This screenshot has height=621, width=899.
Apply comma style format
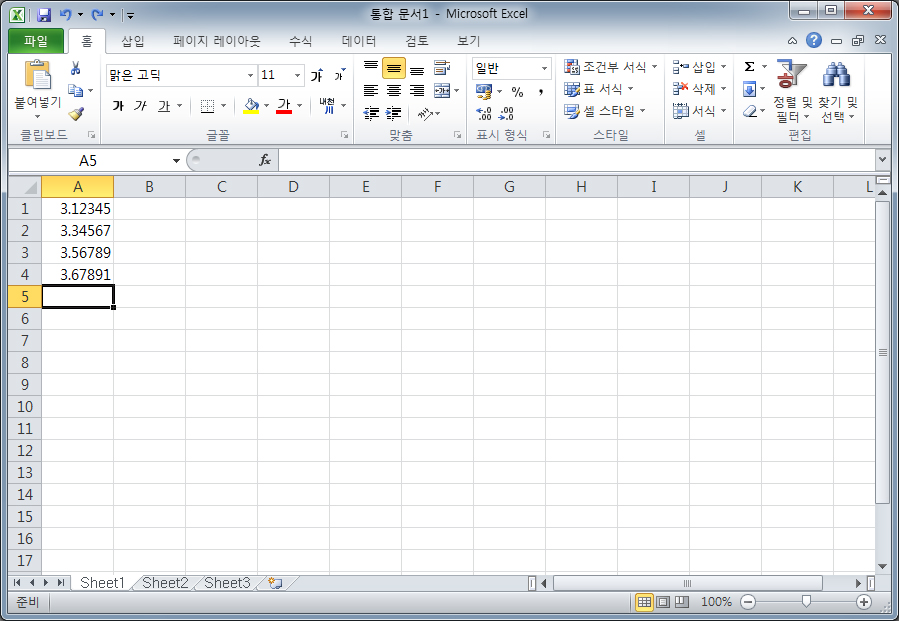(541, 91)
